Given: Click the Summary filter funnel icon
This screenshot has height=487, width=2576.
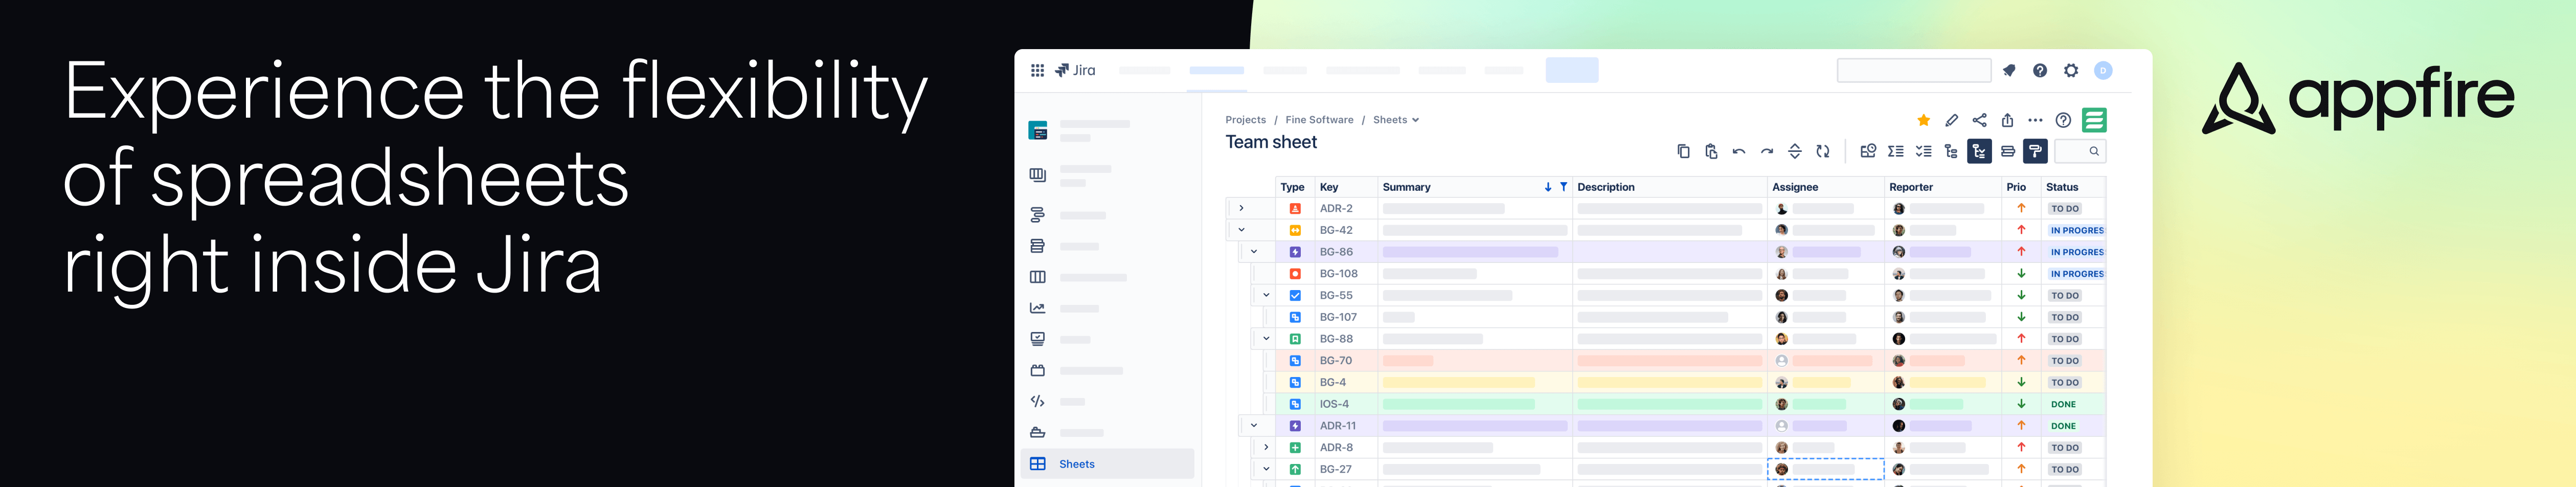Looking at the screenshot, I should pyautogui.click(x=1564, y=187).
